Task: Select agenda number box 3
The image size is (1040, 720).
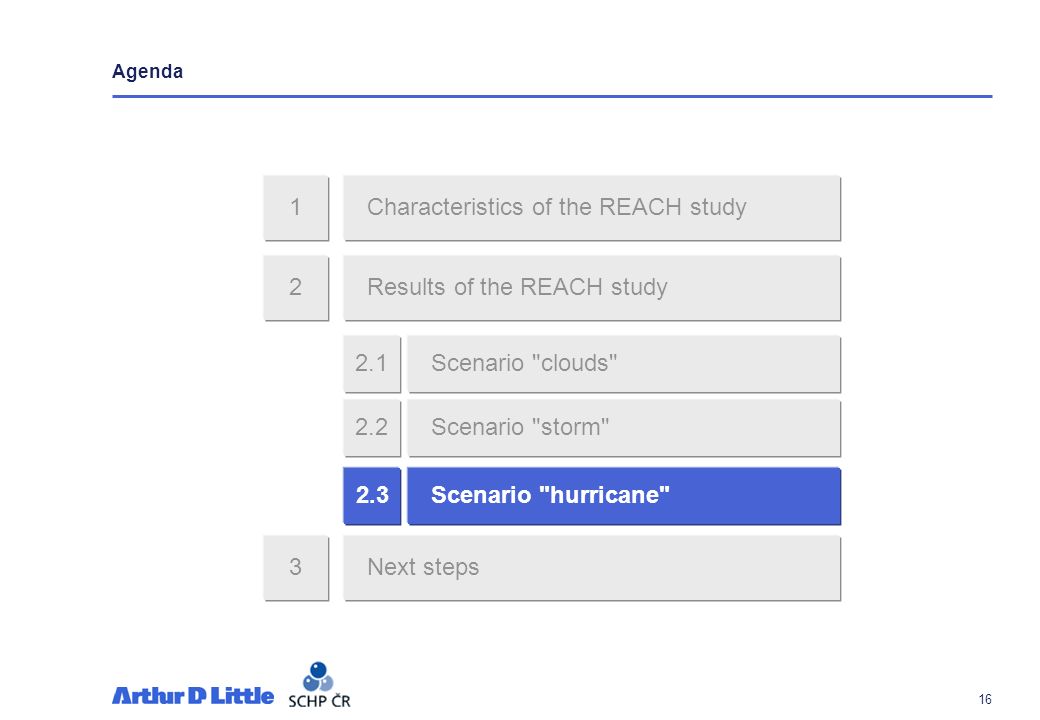Action: click(296, 568)
